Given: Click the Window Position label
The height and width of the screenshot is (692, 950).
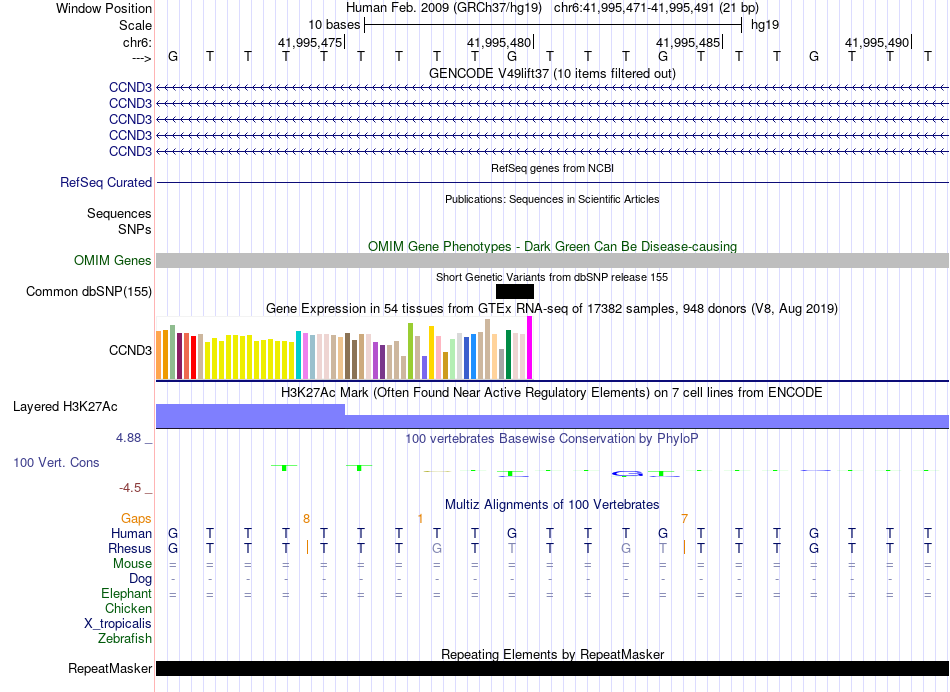Looking at the screenshot, I should (104, 8).
